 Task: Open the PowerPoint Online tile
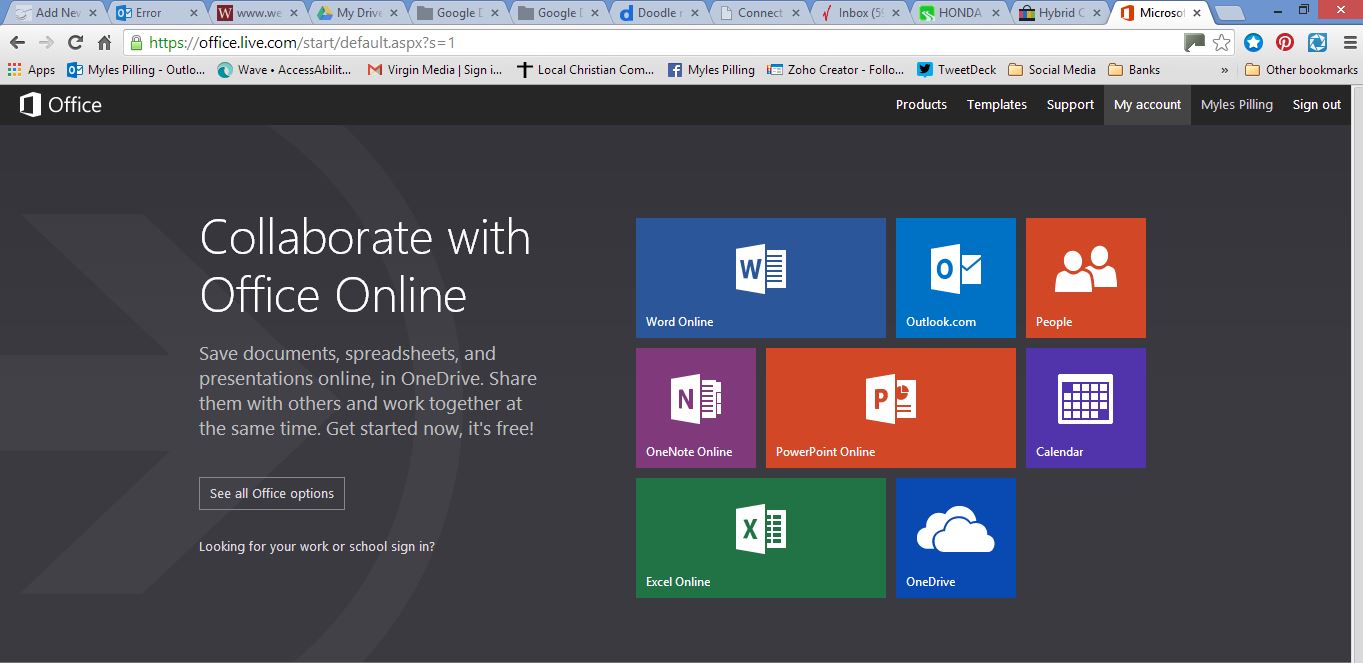(x=890, y=407)
